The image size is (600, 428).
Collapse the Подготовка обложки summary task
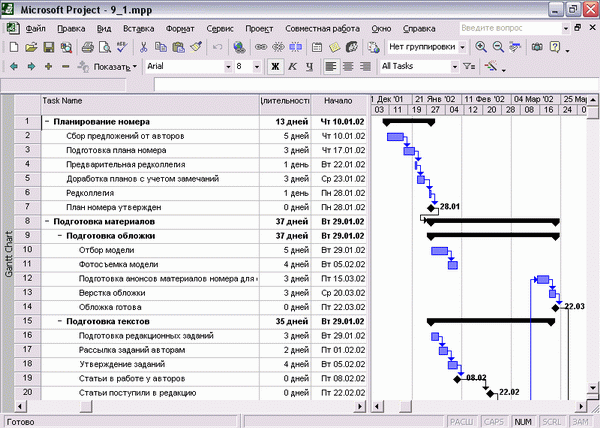60,236
